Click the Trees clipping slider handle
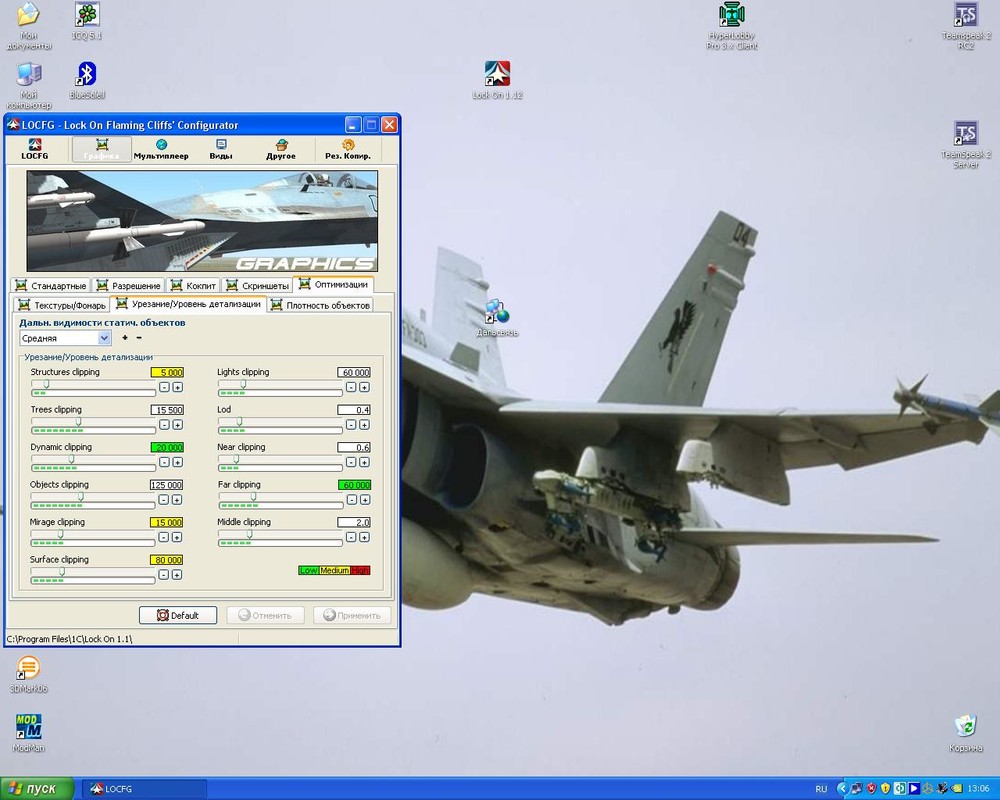The width and height of the screenshot is (1000, 800). click(79, 421)
